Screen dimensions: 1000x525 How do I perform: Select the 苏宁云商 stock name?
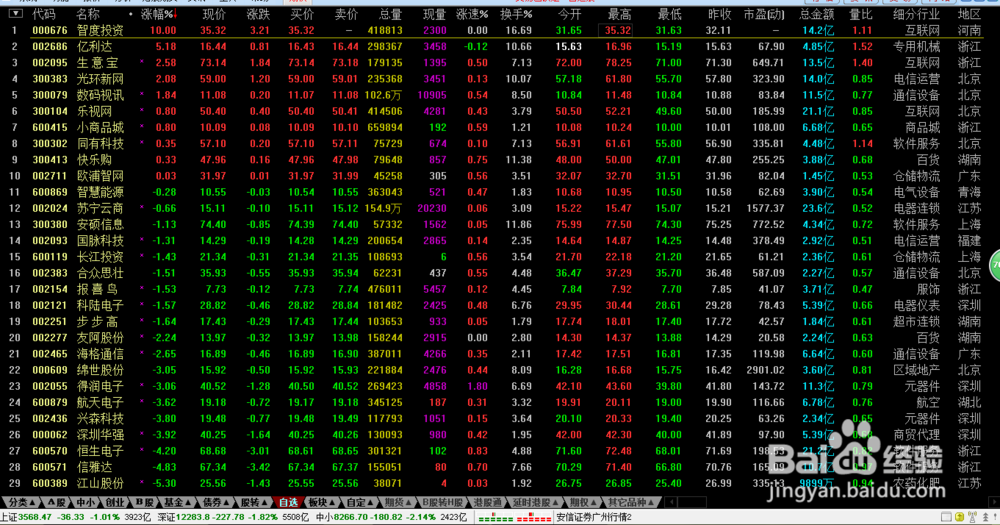coord(99,209)
